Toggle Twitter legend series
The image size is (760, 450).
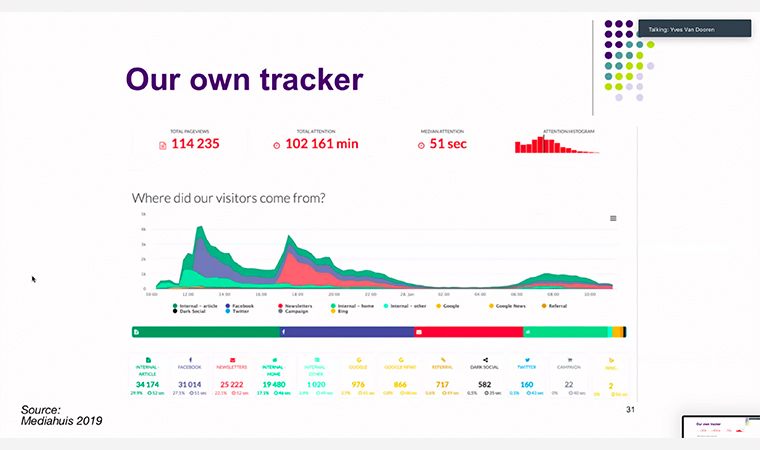pyautogui.click(x=237, y=311)
